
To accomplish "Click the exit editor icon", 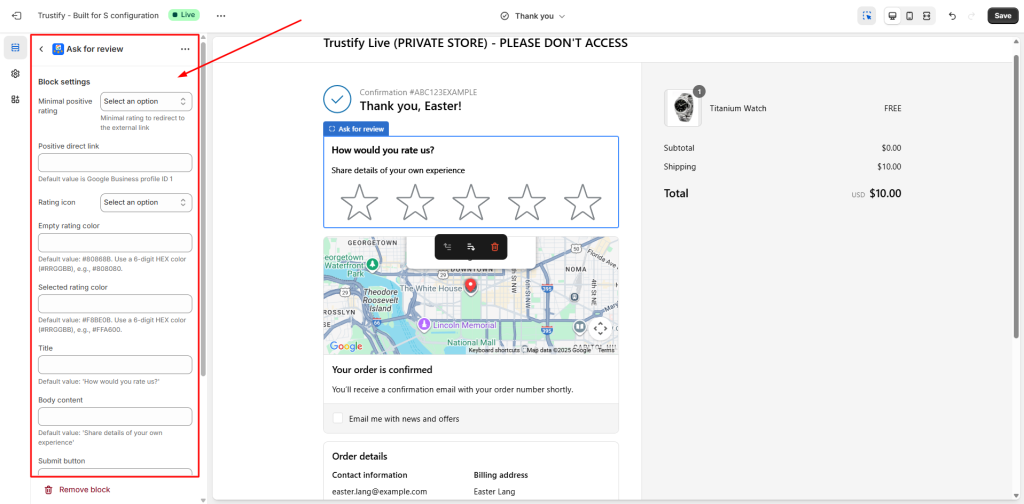I will [17, 16].
